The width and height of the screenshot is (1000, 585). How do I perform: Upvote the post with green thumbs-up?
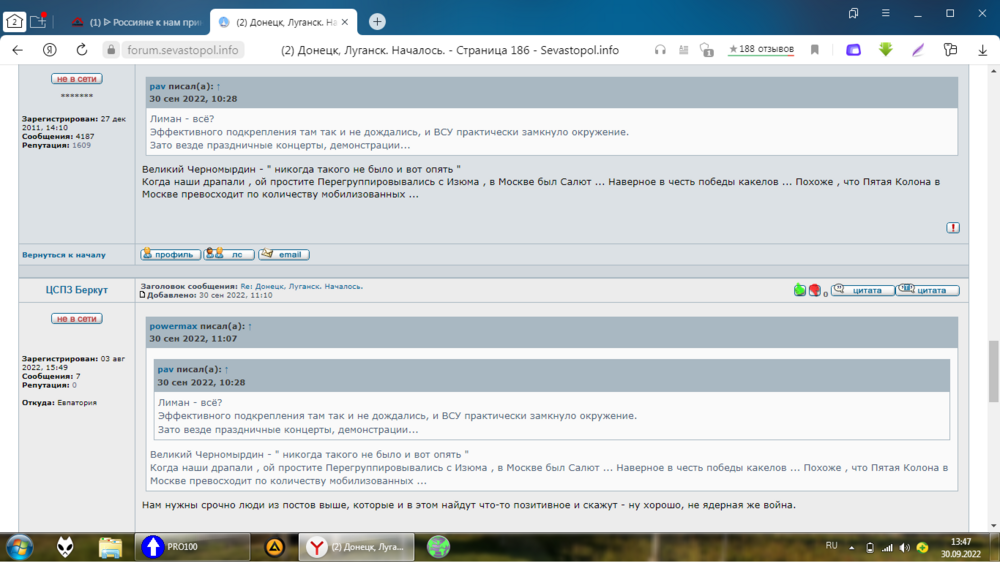(800, 290)
